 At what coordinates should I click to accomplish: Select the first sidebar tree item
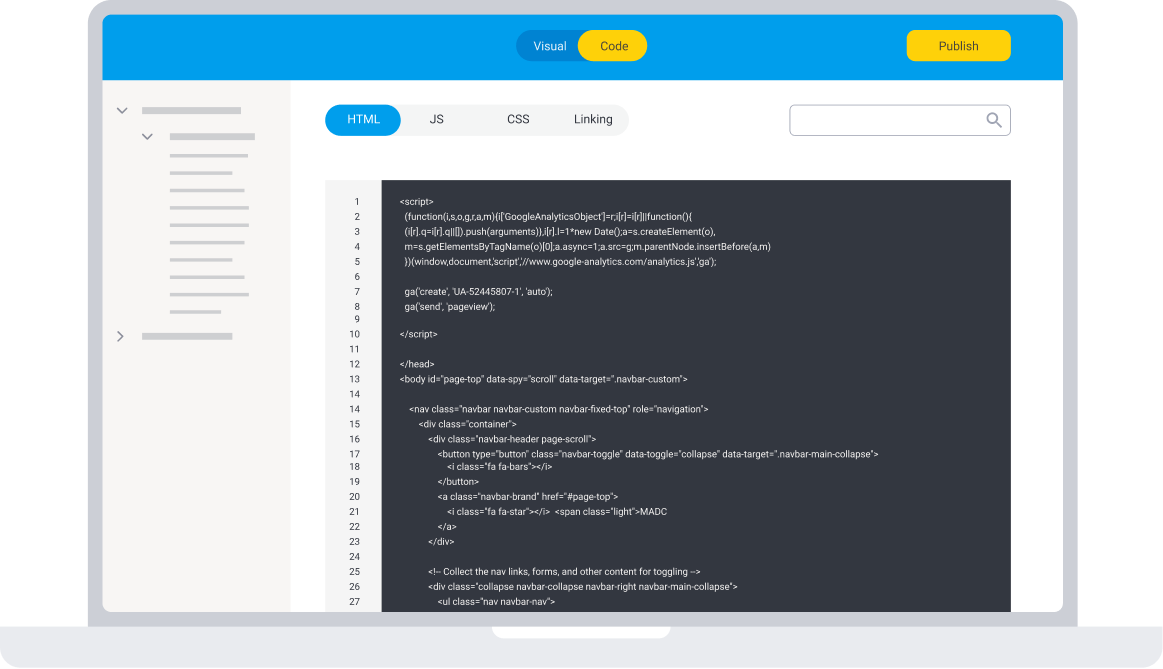tap(190, 110)
